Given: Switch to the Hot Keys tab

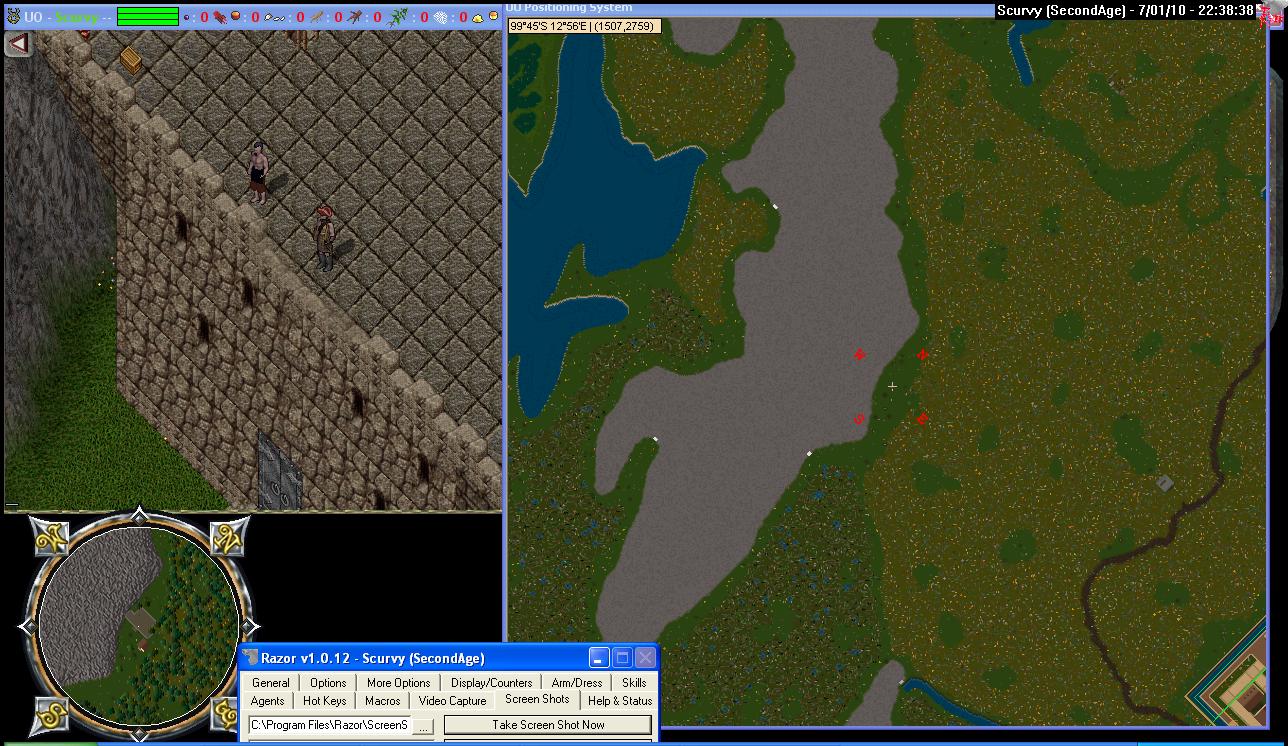Looking at the screenshot, I should (x=324, y=701).
